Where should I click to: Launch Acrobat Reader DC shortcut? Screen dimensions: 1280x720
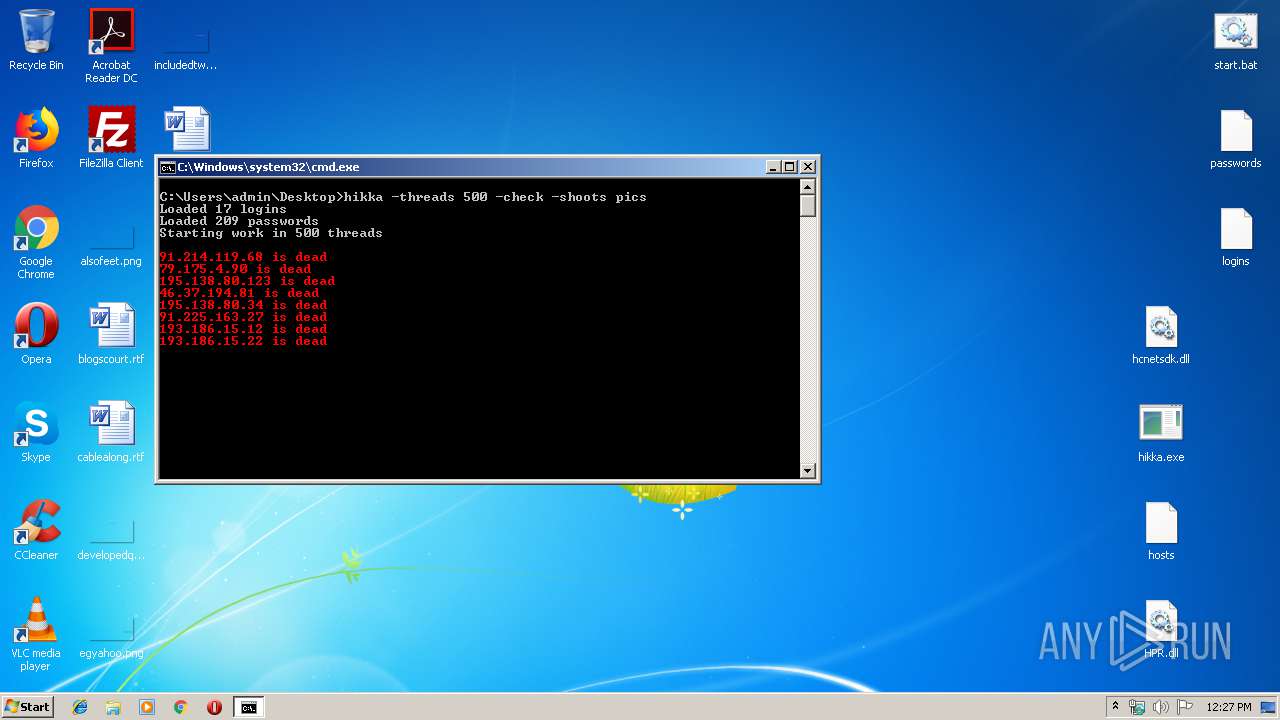111,45
